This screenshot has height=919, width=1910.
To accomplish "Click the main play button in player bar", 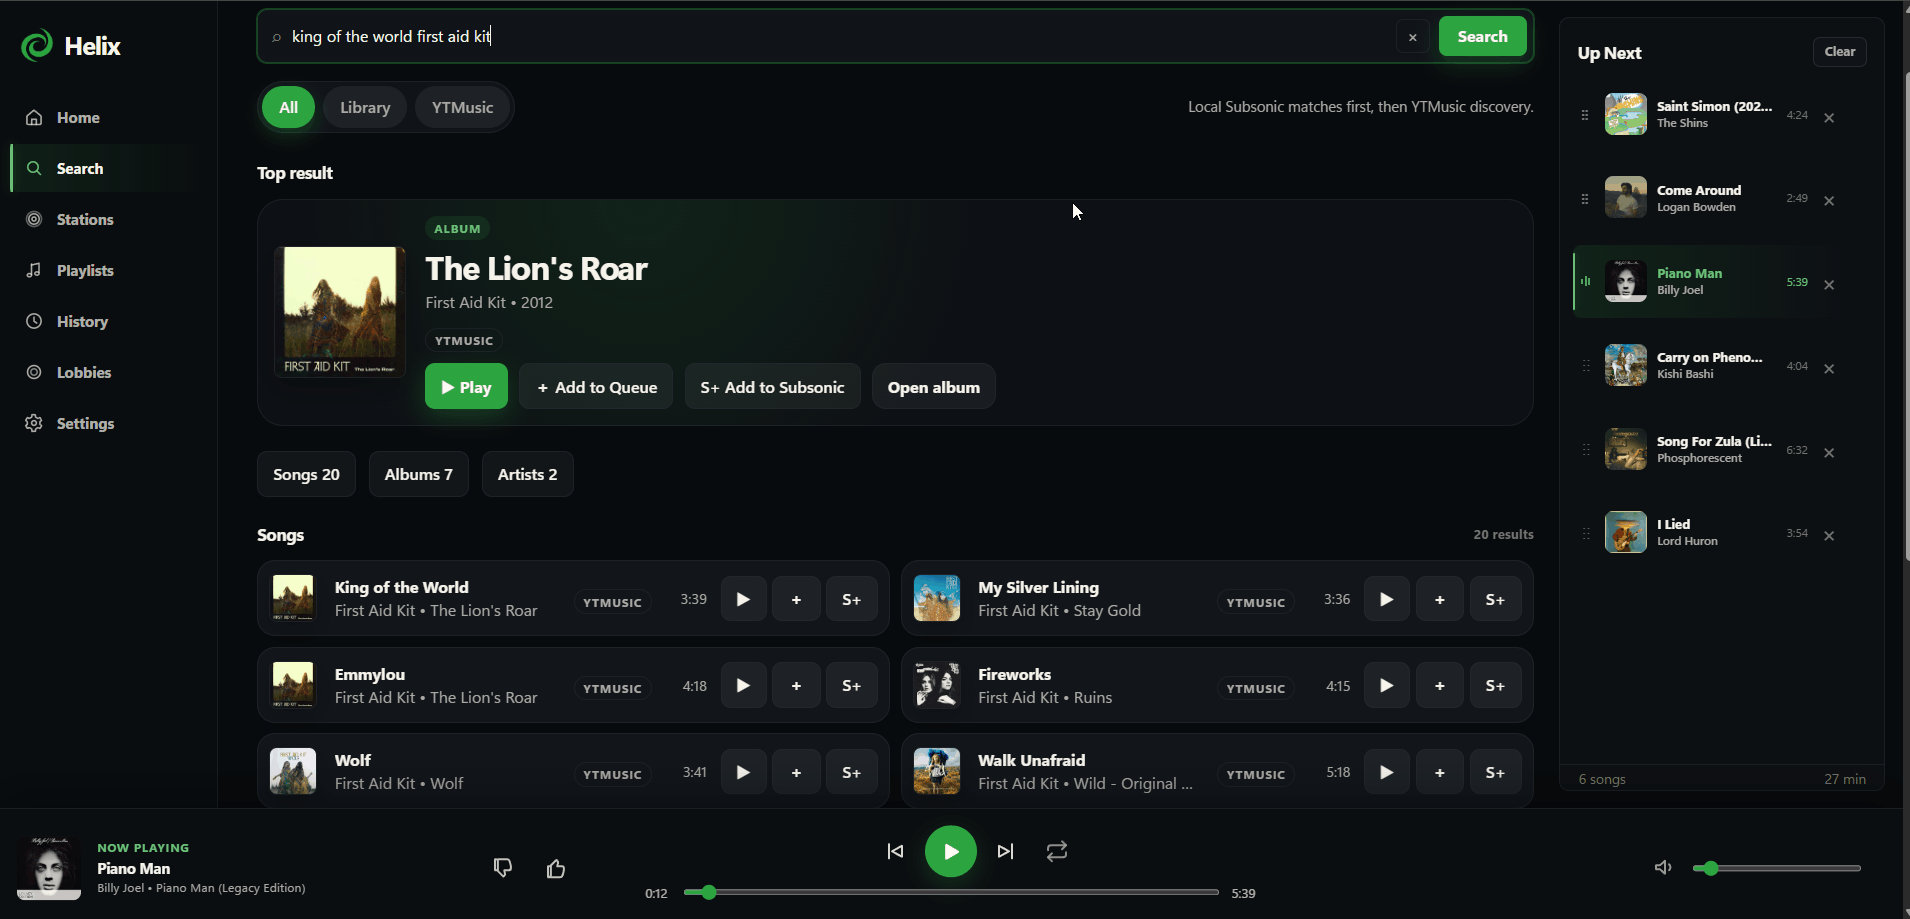I will (950, 851).
